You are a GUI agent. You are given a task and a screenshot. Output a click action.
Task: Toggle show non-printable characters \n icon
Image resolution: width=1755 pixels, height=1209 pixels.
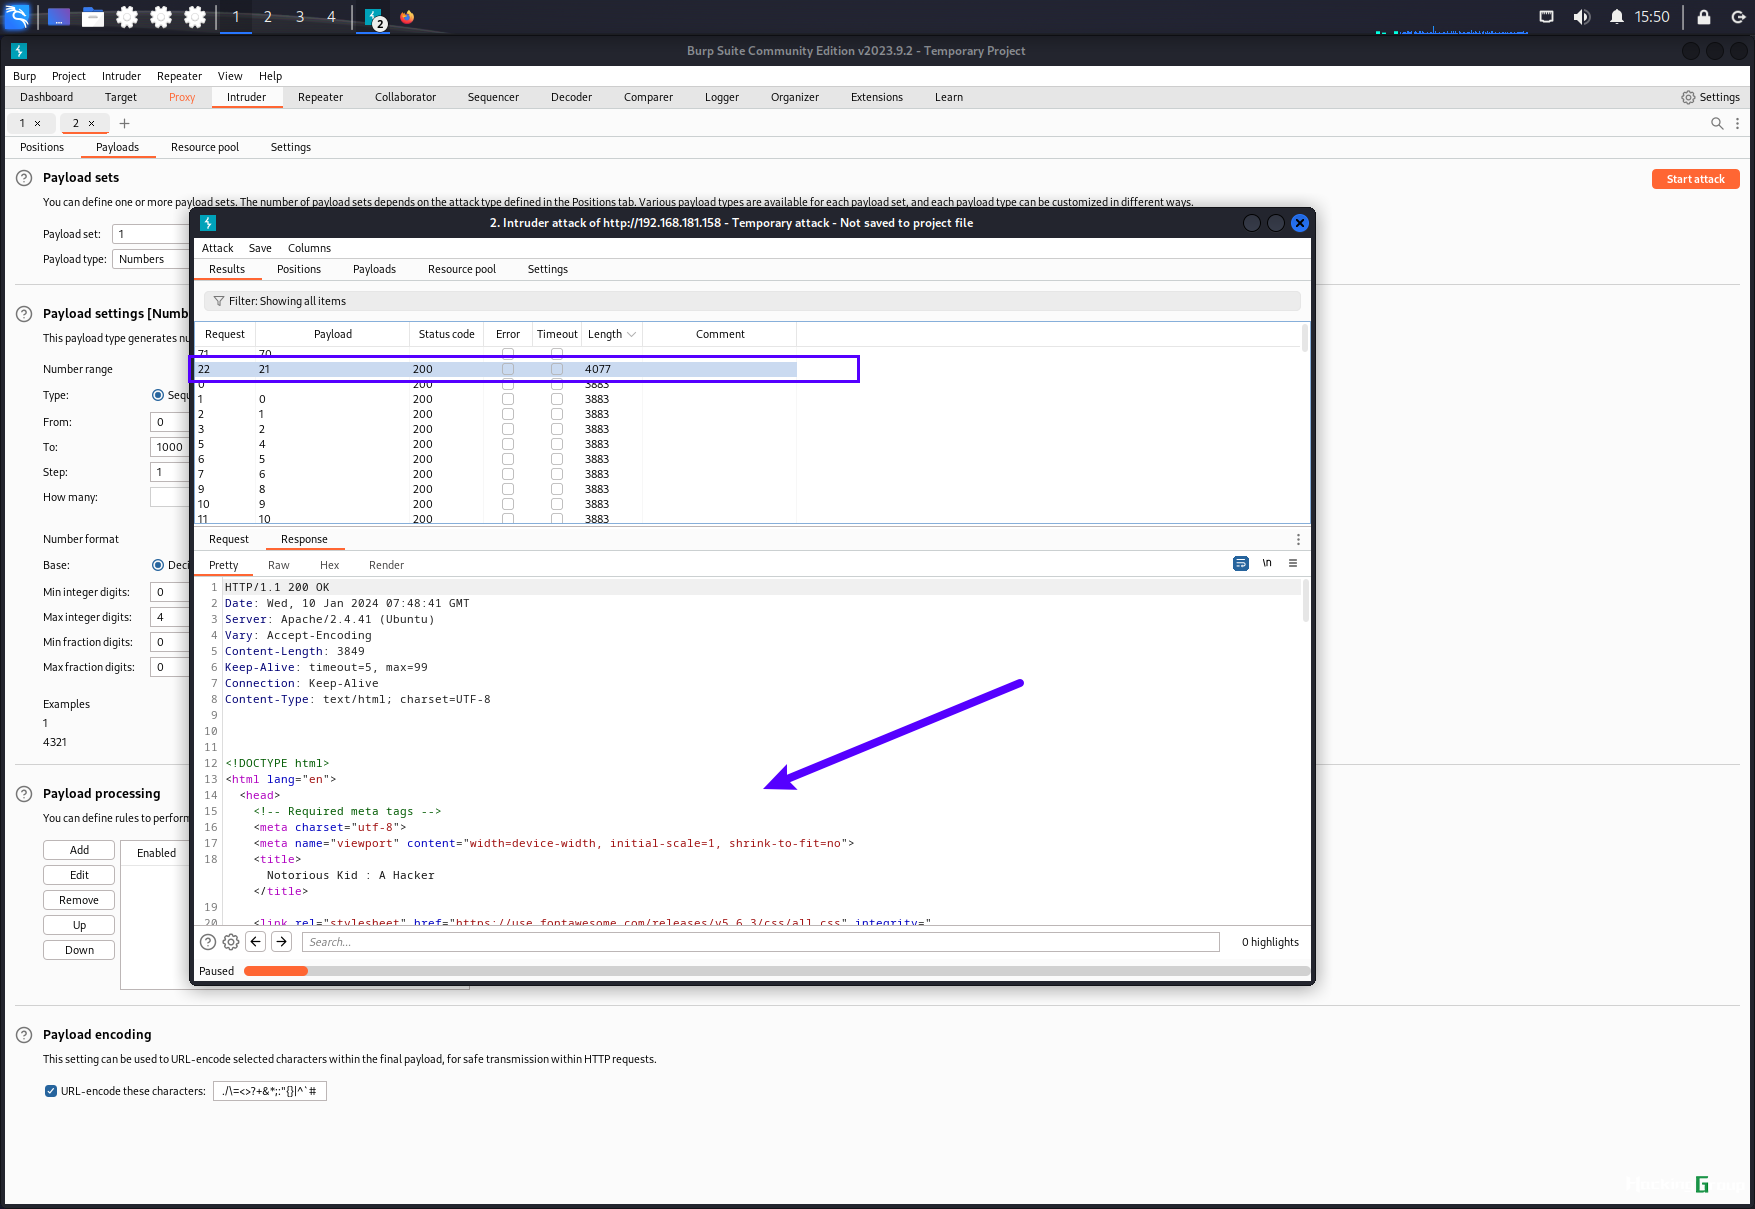(1267, 564)
